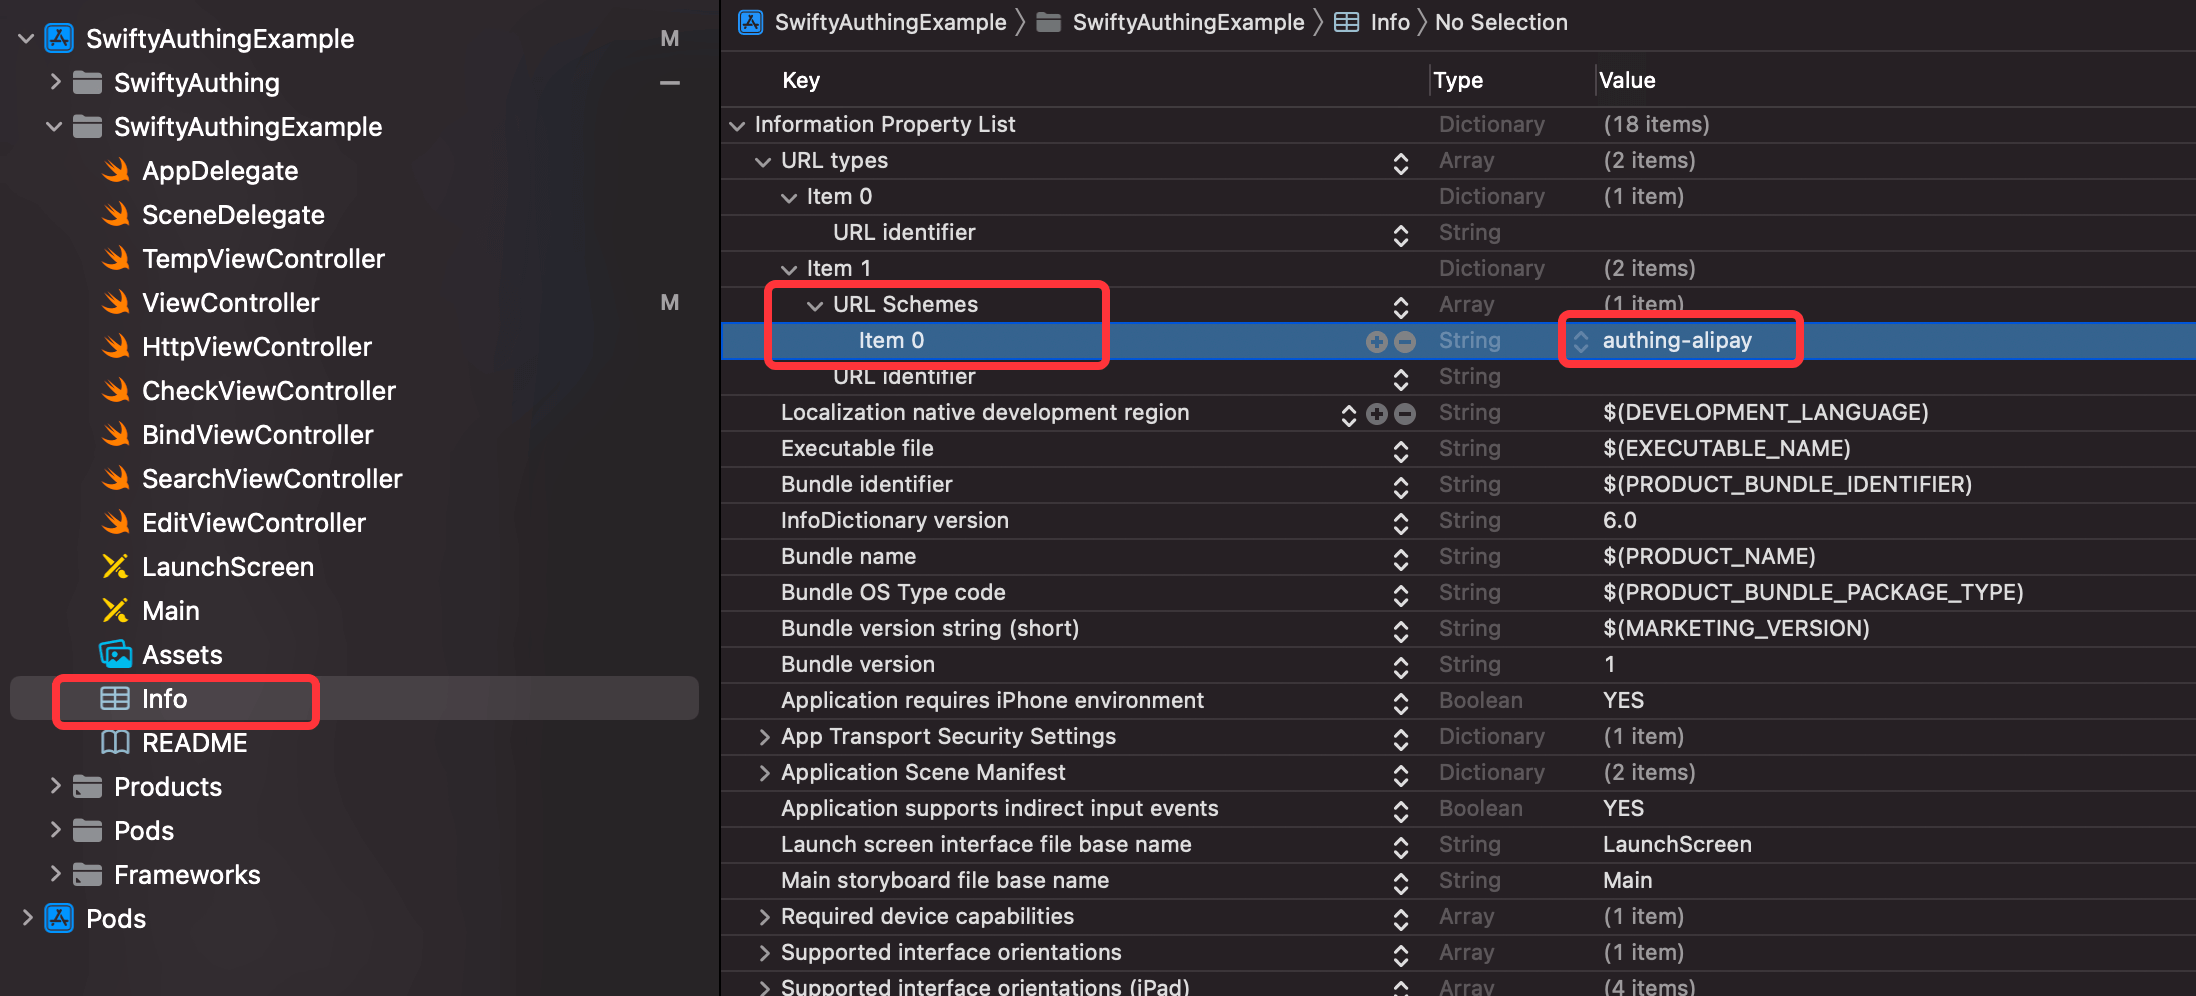Click the Swift icon next to AppDelegate
2196x996 pixels.
[x=116, y=171]
